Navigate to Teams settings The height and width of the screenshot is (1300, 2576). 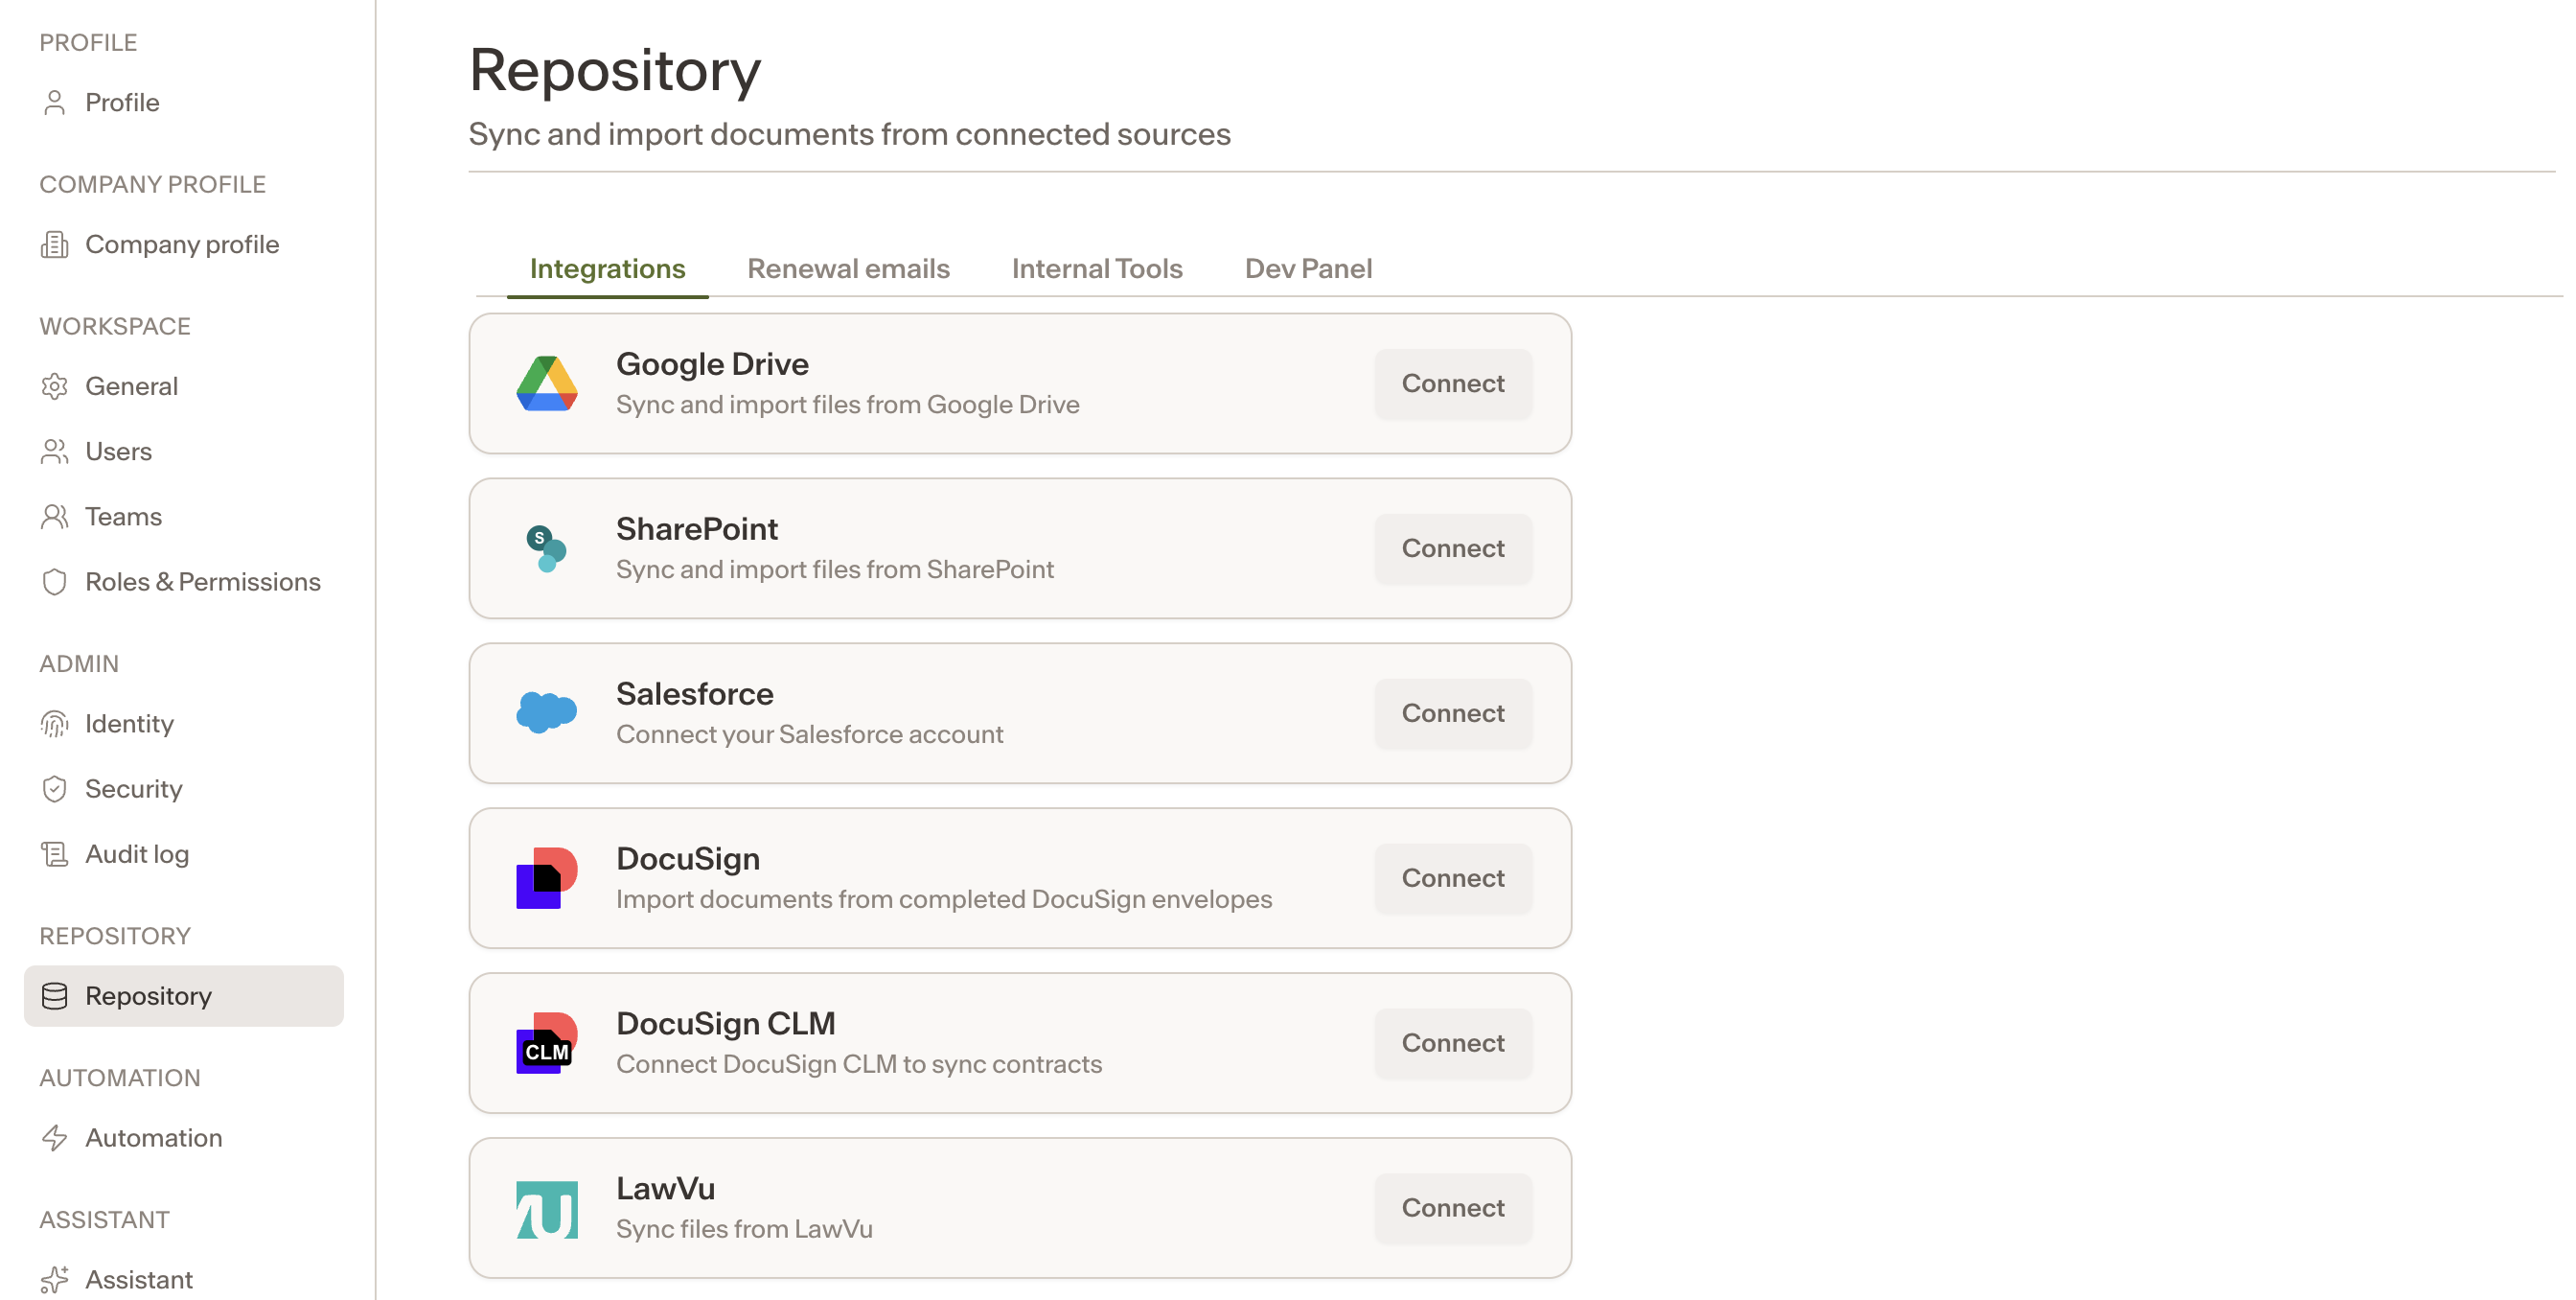pos(184,517)
